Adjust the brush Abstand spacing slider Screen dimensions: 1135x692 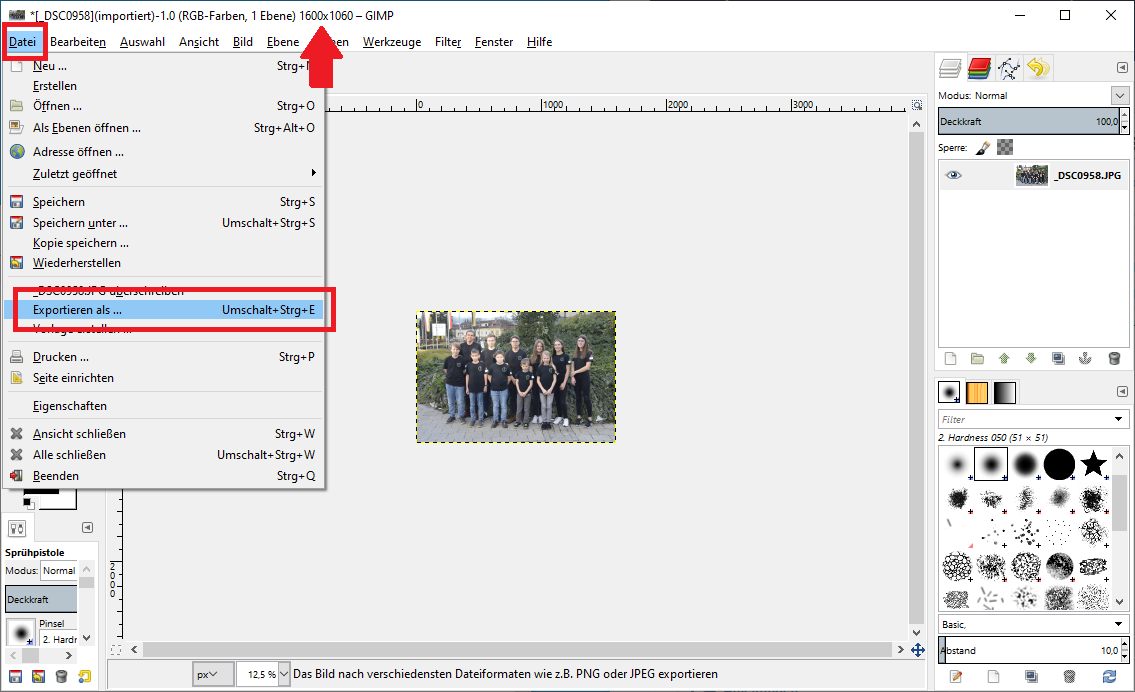click(x=1028, y=650)
